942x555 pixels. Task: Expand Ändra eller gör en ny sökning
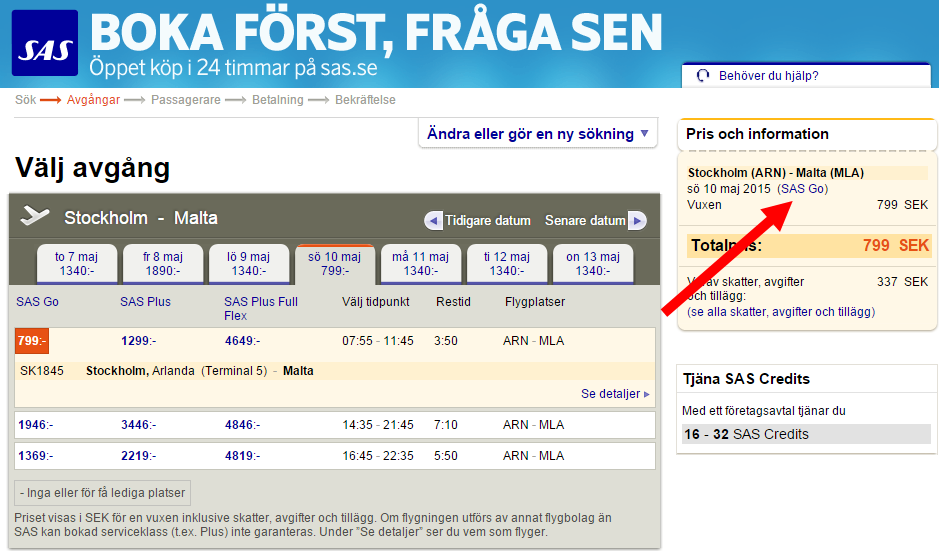[x=538, y=133]
